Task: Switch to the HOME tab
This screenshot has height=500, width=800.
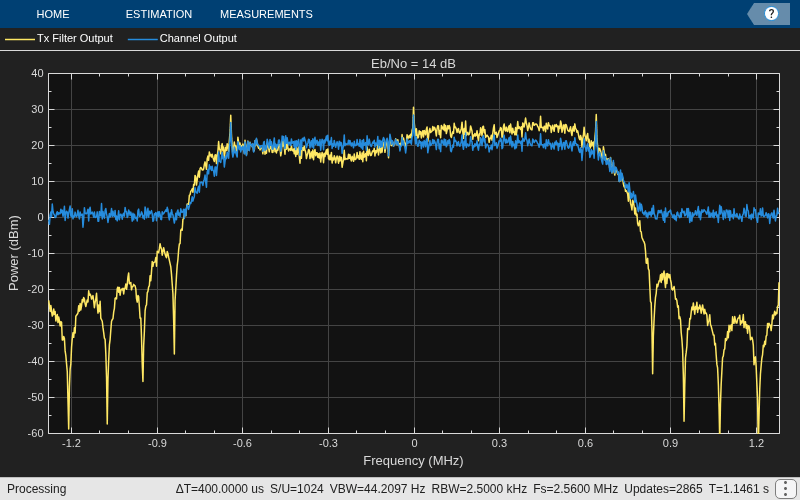Action: click(53, 14)
